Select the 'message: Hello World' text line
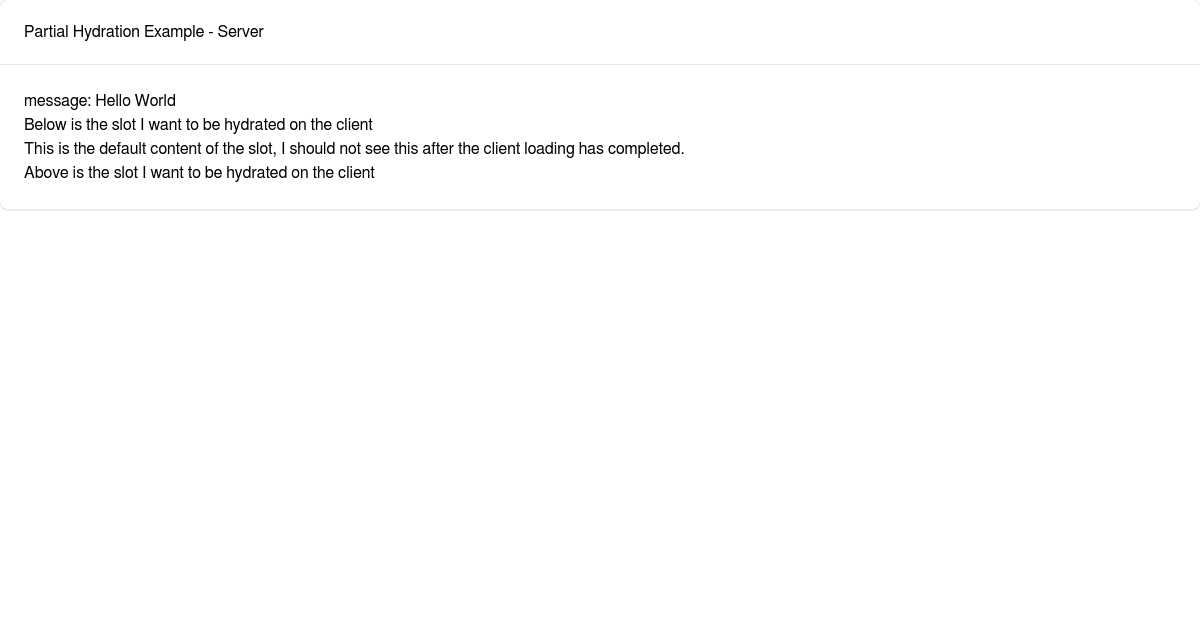The height and width of the screenshot is (630, 1200). click(100, 101)
